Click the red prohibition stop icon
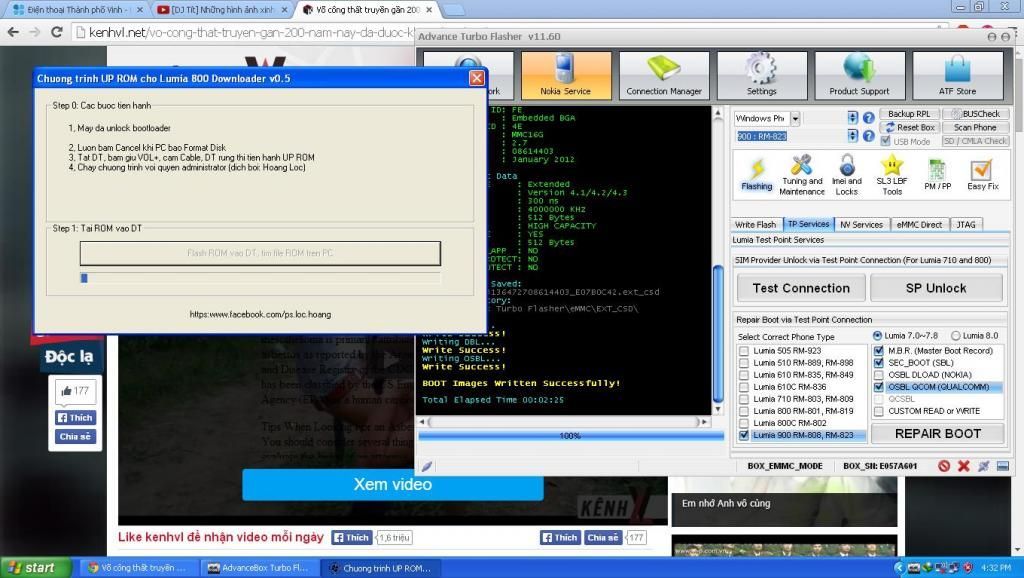This screenshot has height=578, width=1024. (x=944, y=466)
